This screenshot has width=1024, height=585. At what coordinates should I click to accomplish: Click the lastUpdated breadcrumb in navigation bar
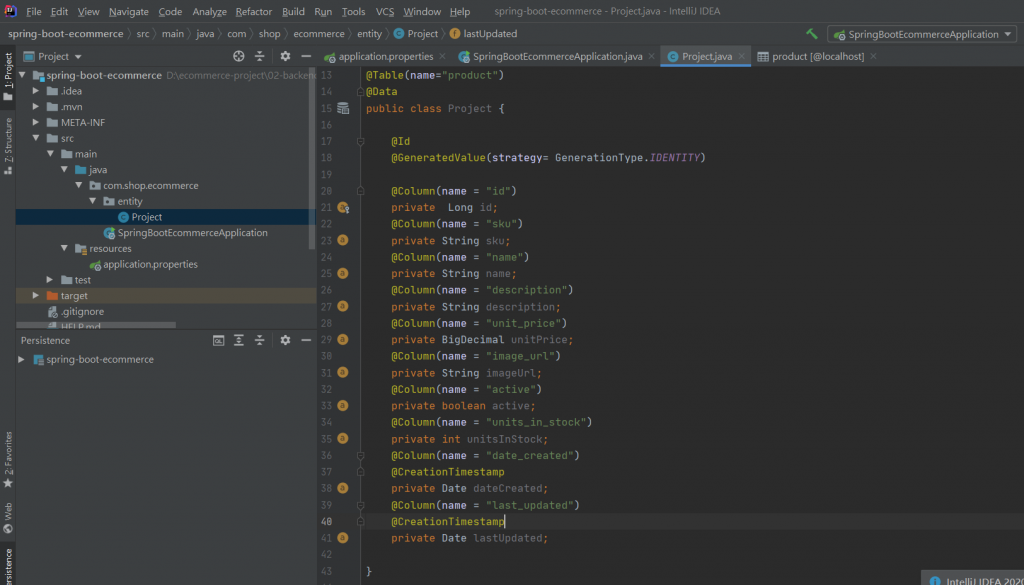(490, 34)
